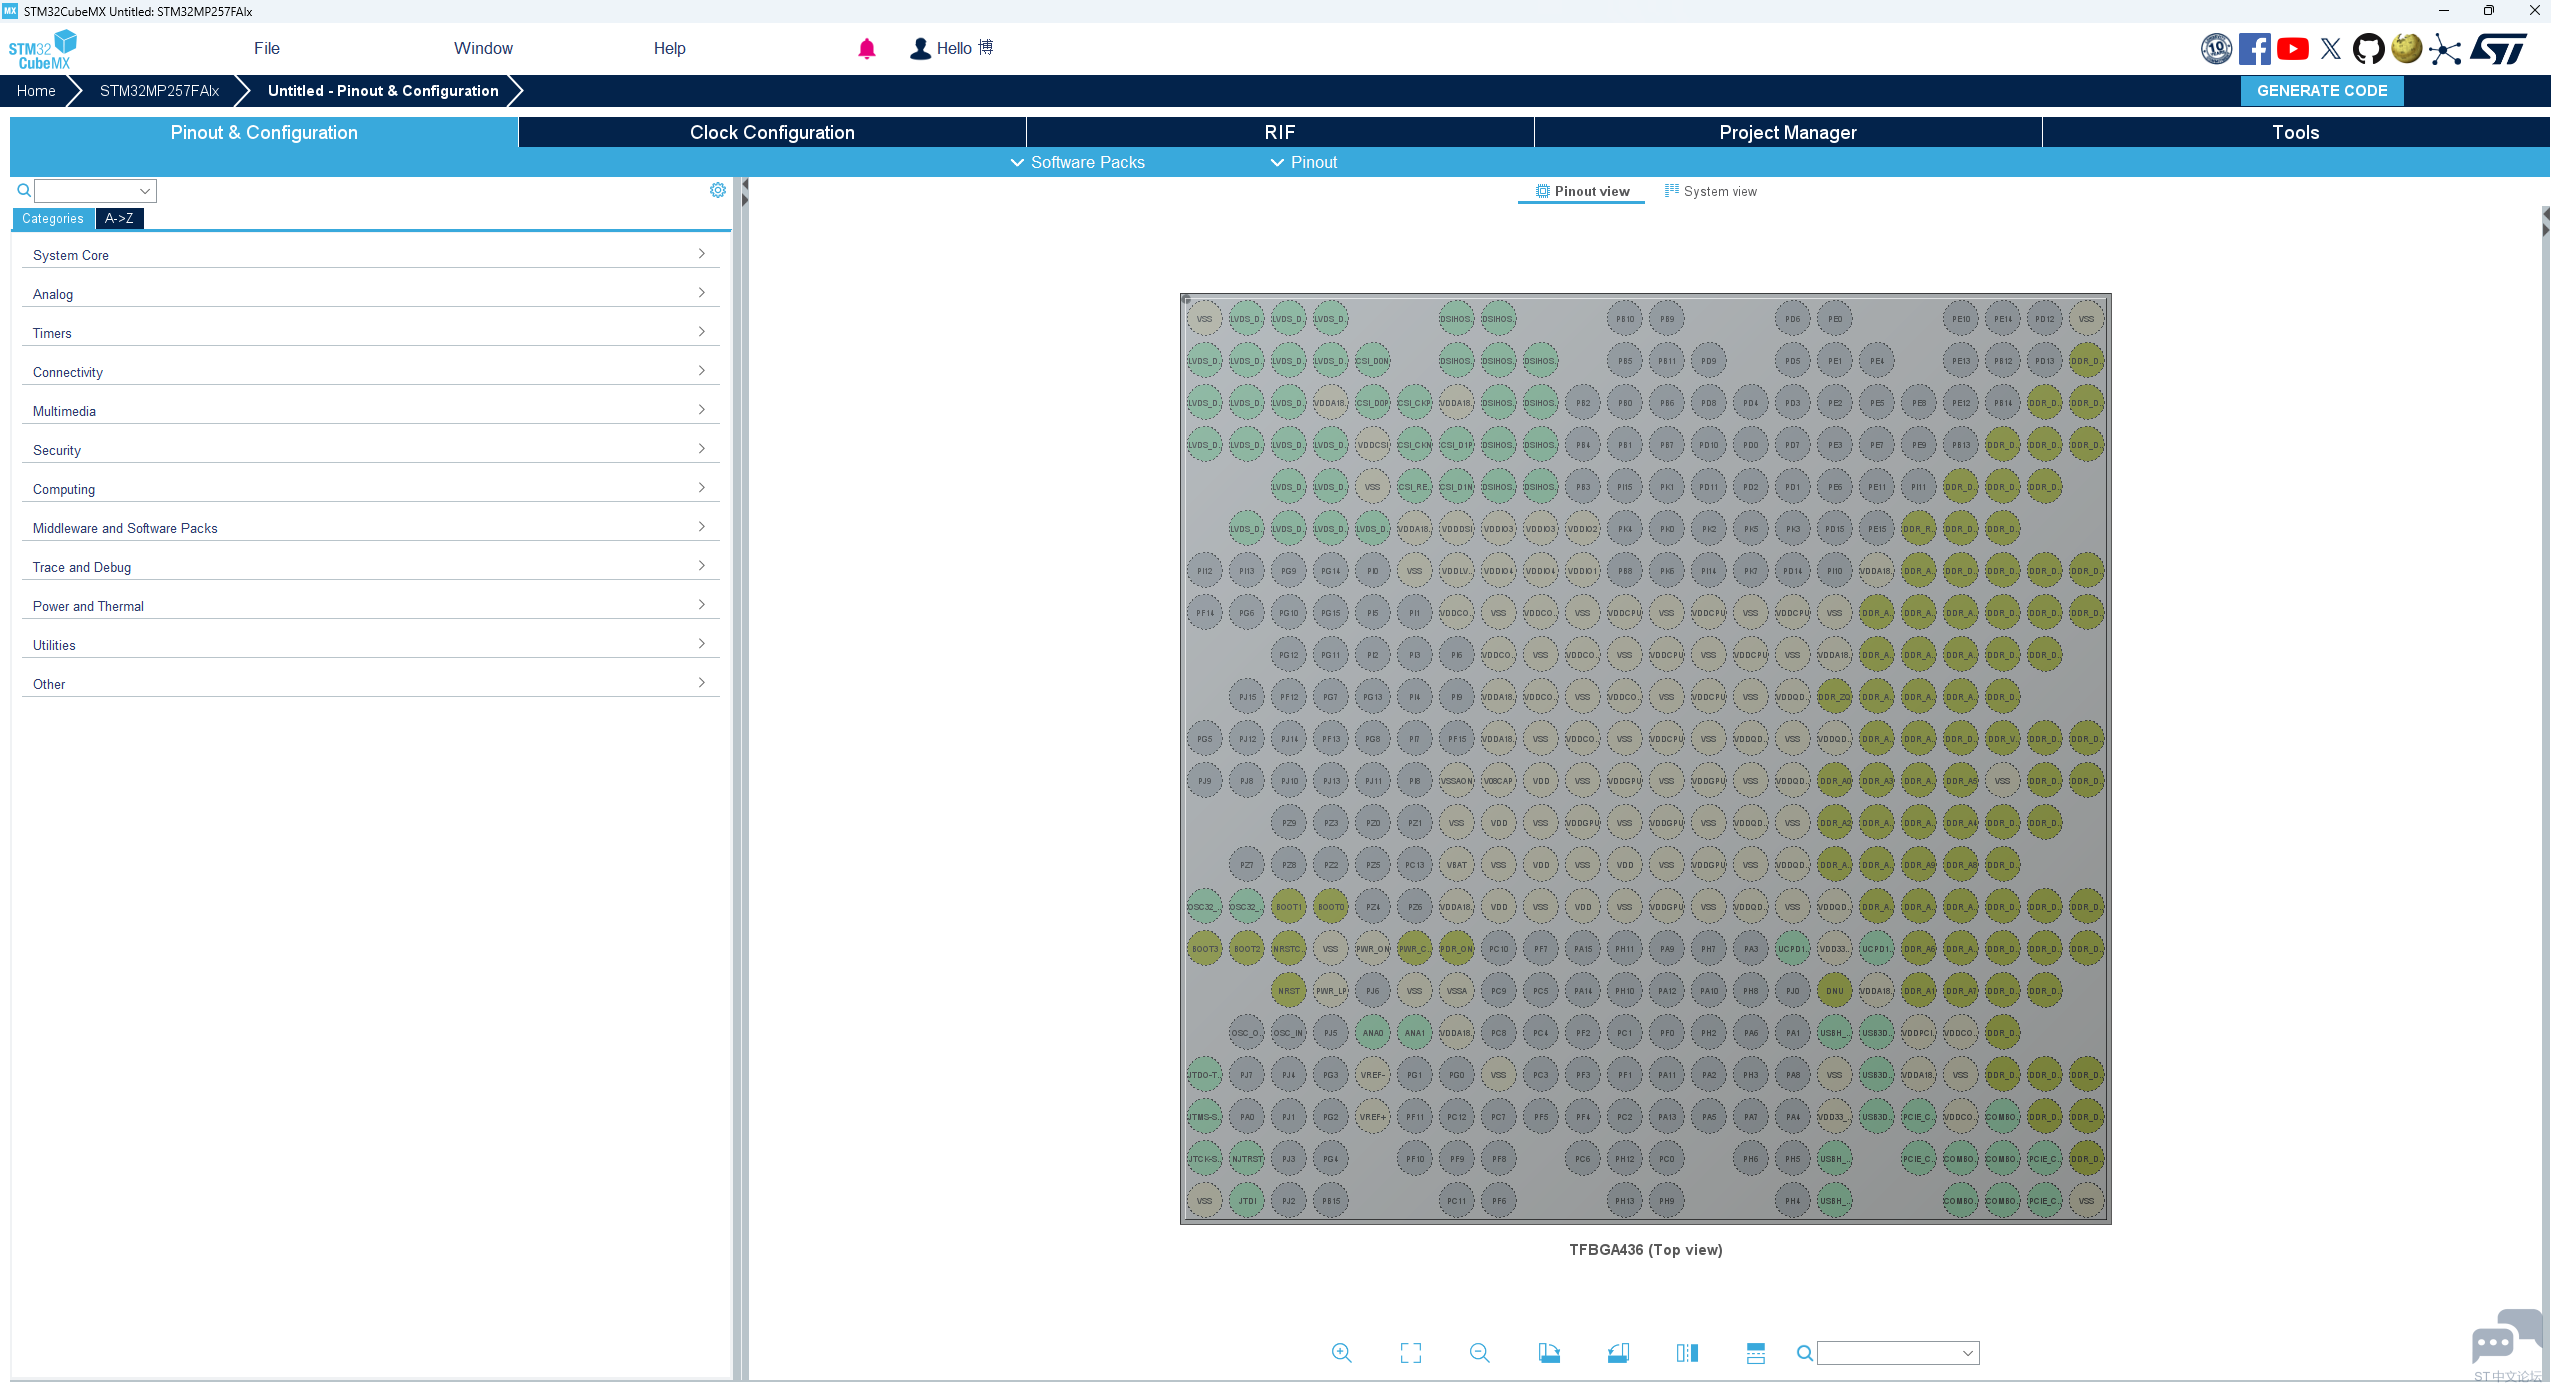Flip the chip view vertically
The height and width of the screenshot is (1392, 2551).
[x=1756, y=1353]
